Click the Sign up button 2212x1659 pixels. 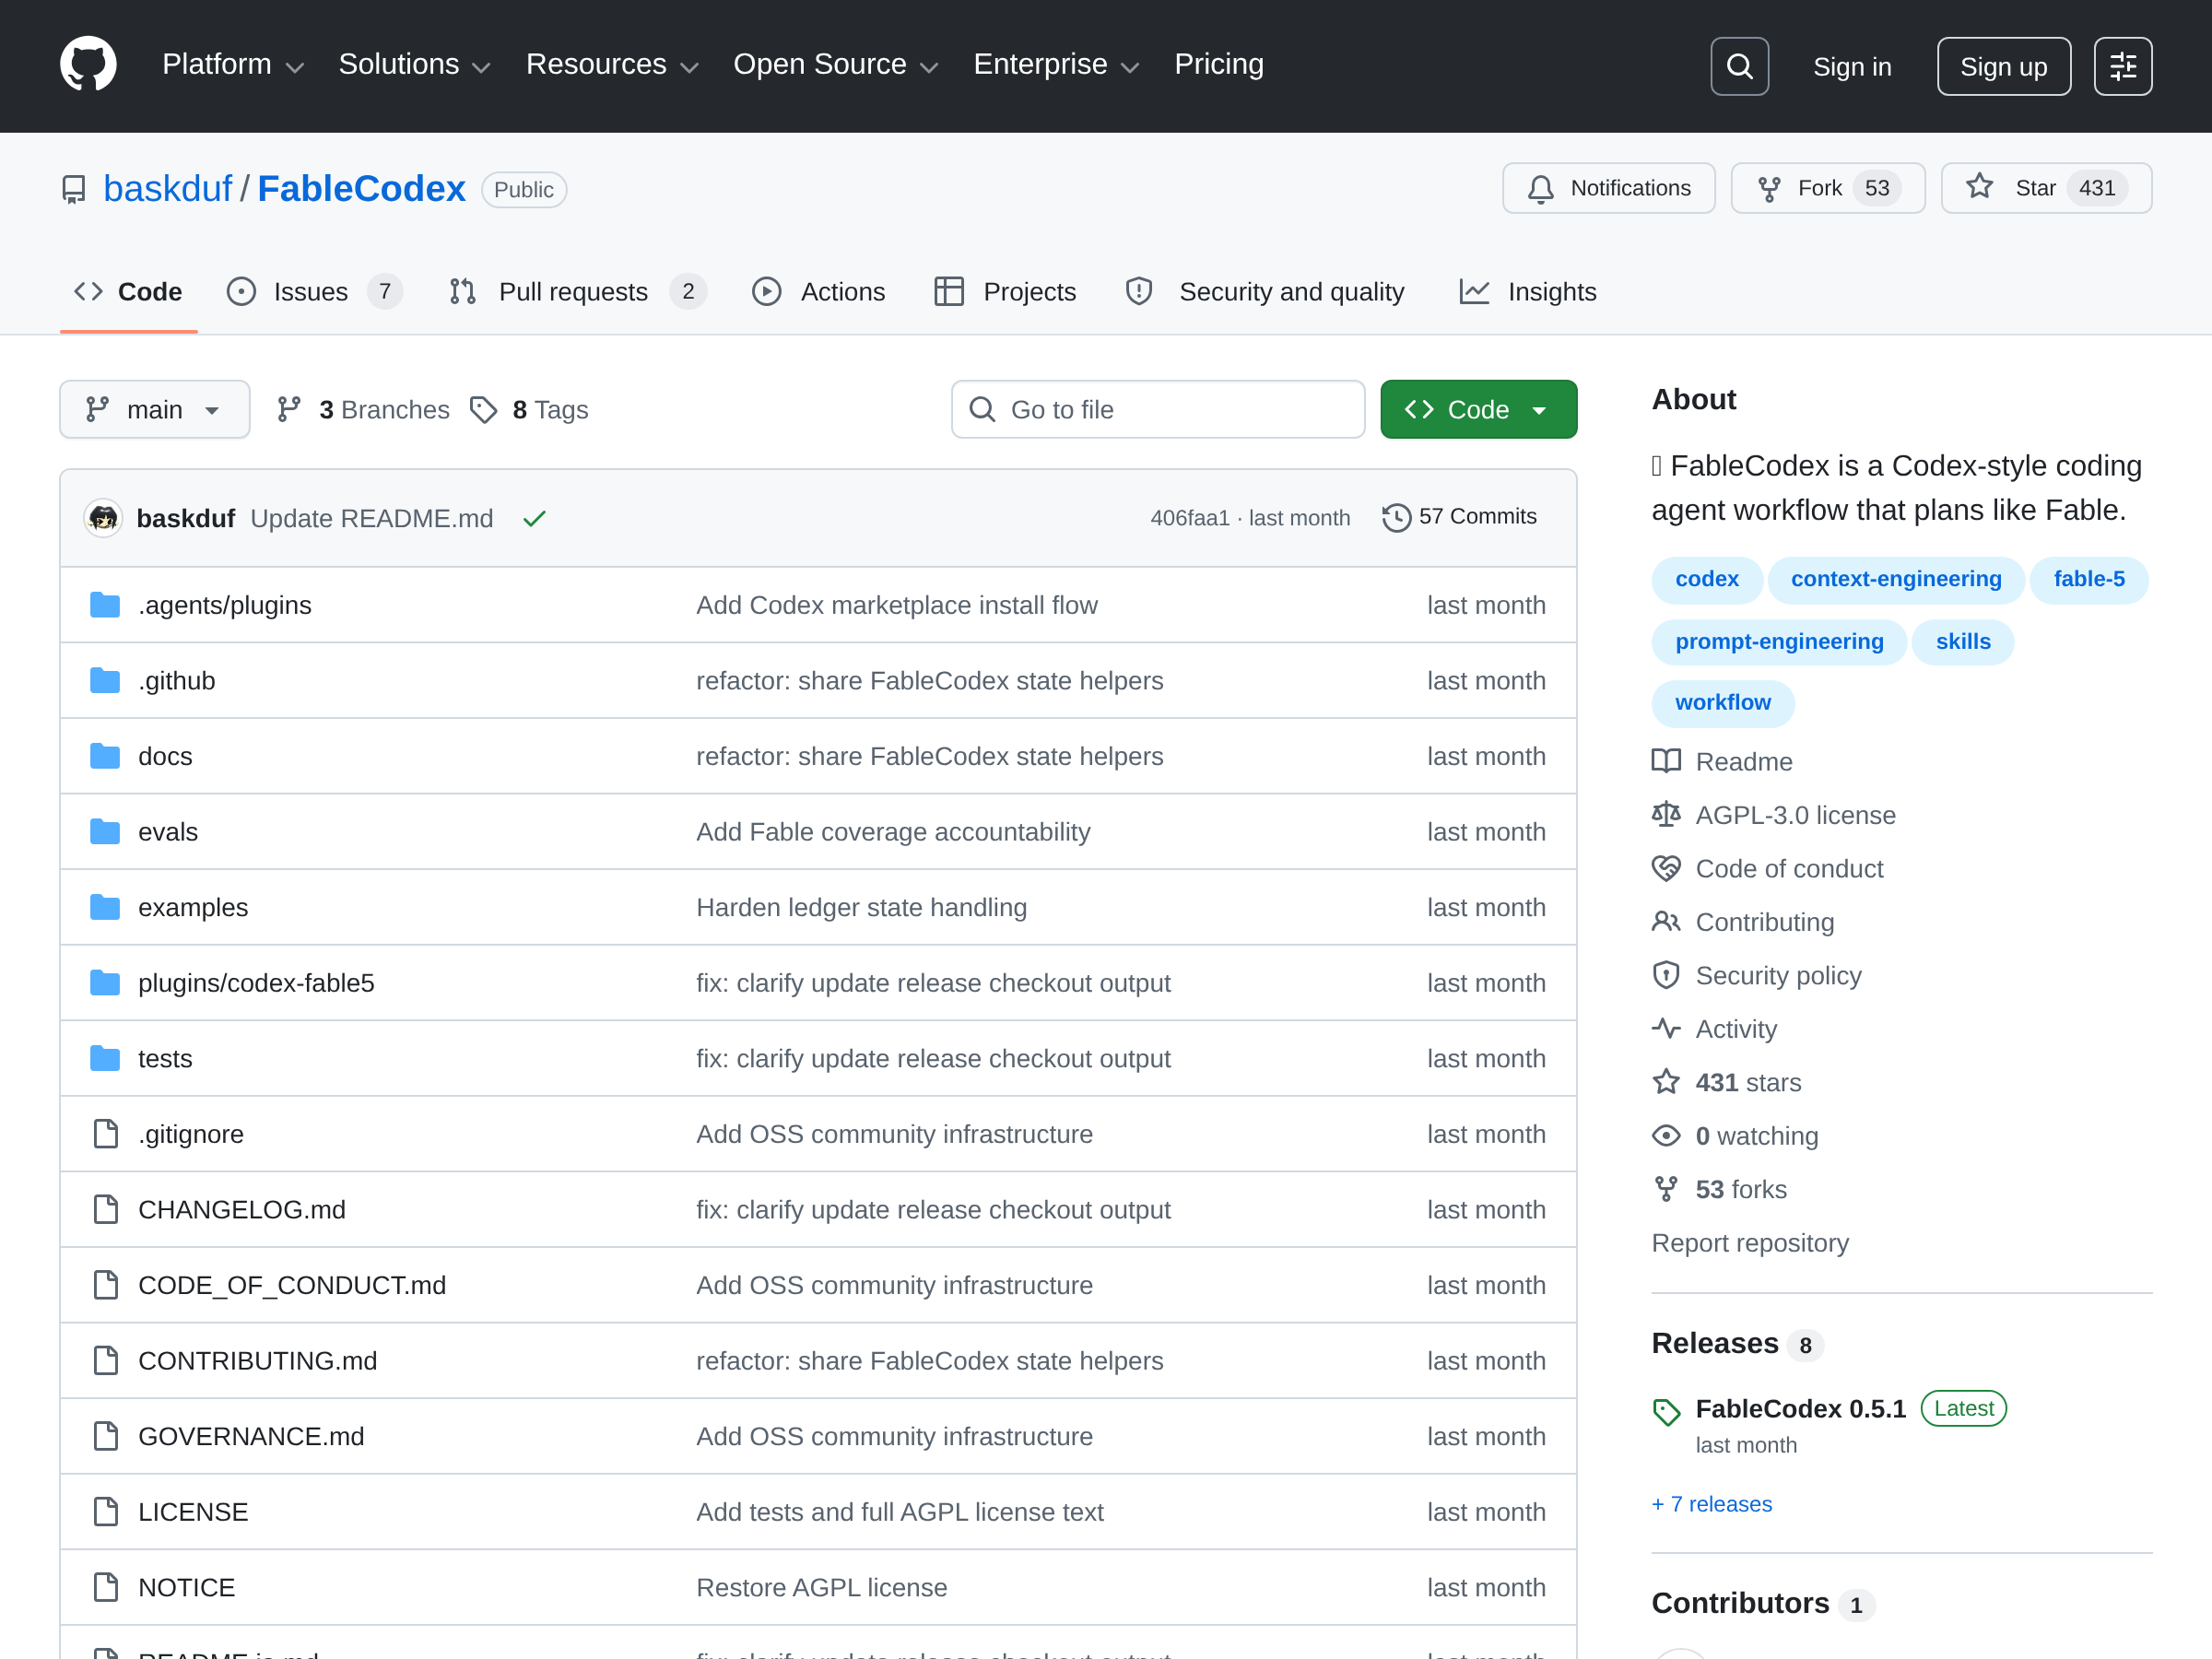pos(2003,66)
